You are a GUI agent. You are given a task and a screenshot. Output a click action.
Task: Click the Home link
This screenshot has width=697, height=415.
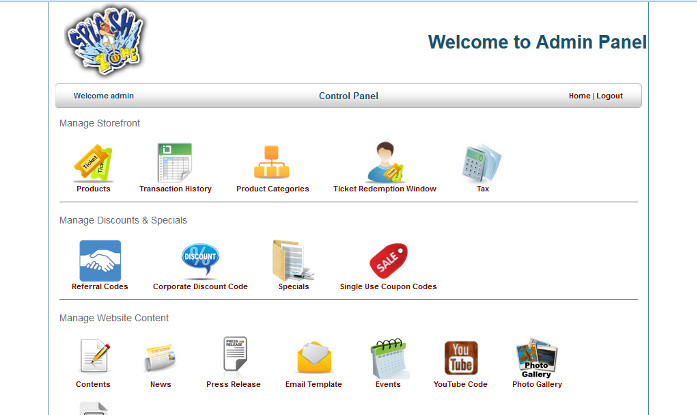[579, 96]
